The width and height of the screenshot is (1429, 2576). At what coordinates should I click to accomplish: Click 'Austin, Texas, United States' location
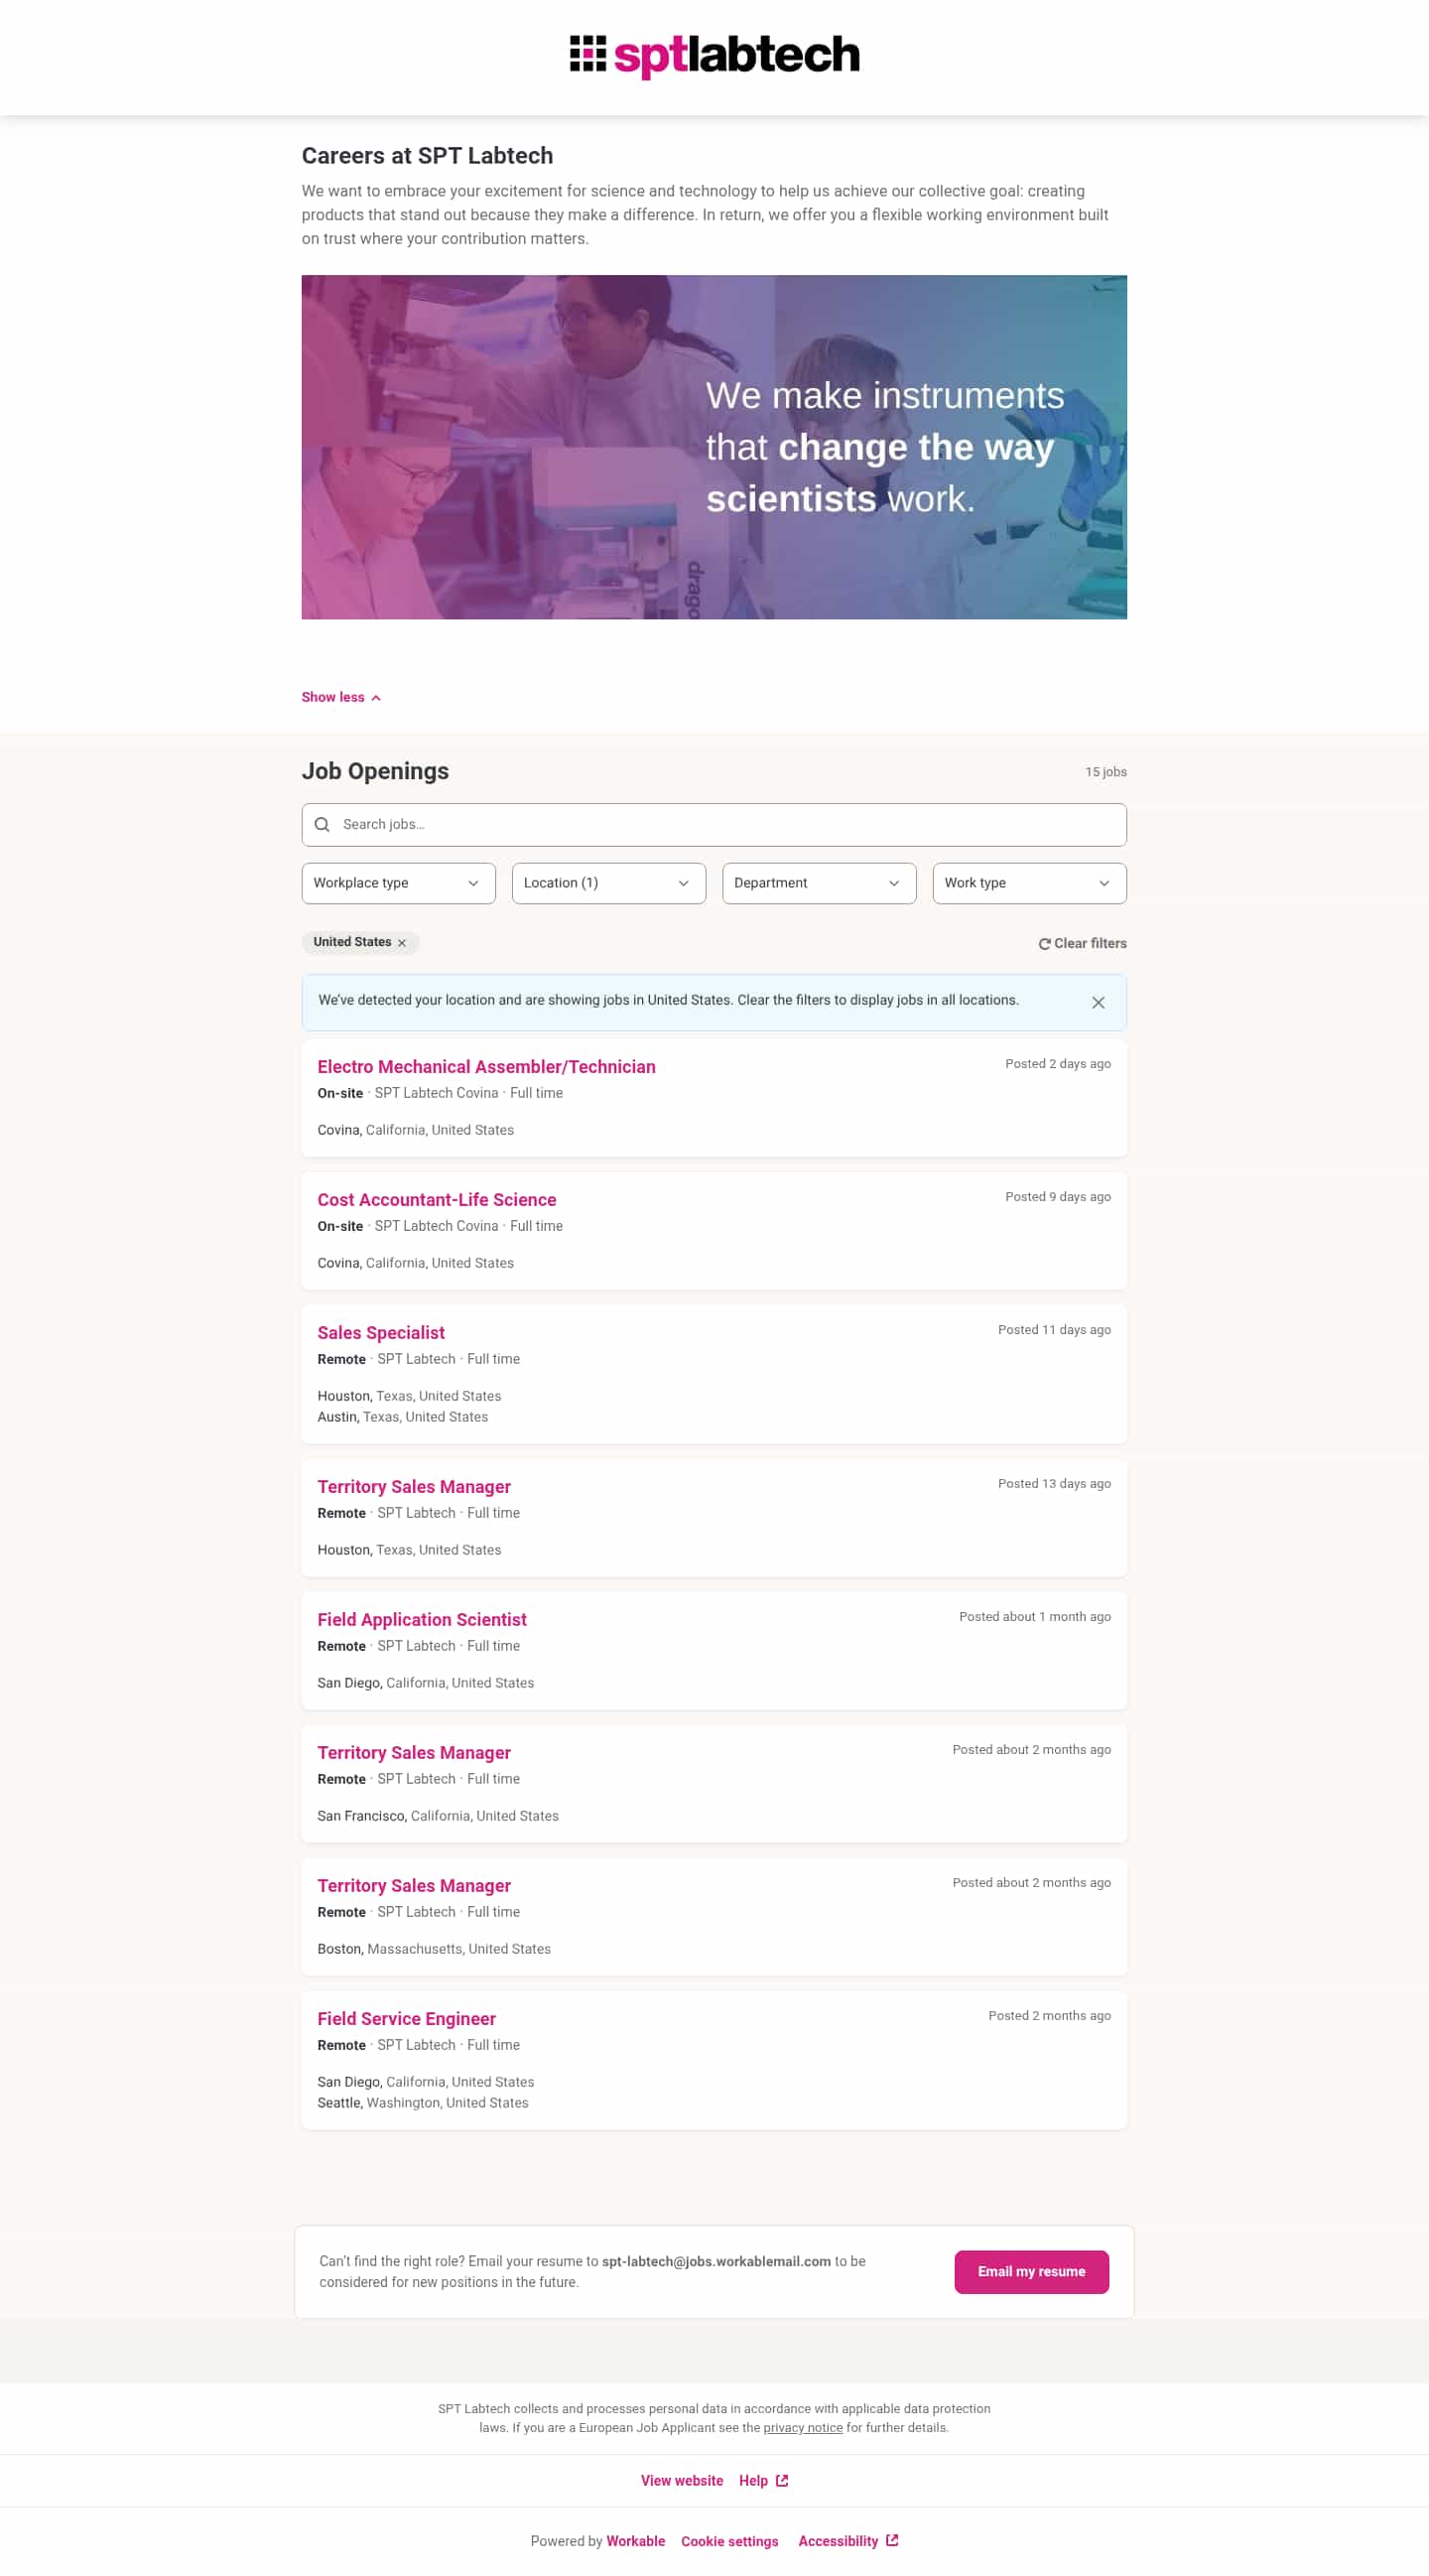tap(403, 1417)
